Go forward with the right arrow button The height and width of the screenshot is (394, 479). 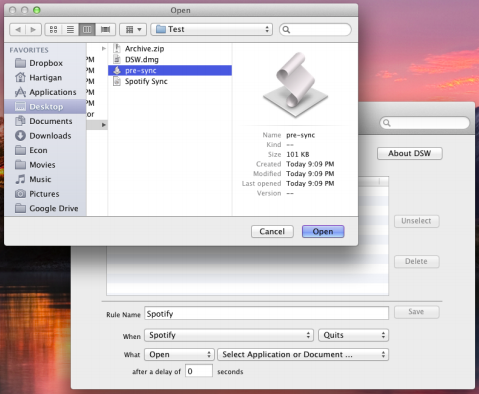pos(33,30)
